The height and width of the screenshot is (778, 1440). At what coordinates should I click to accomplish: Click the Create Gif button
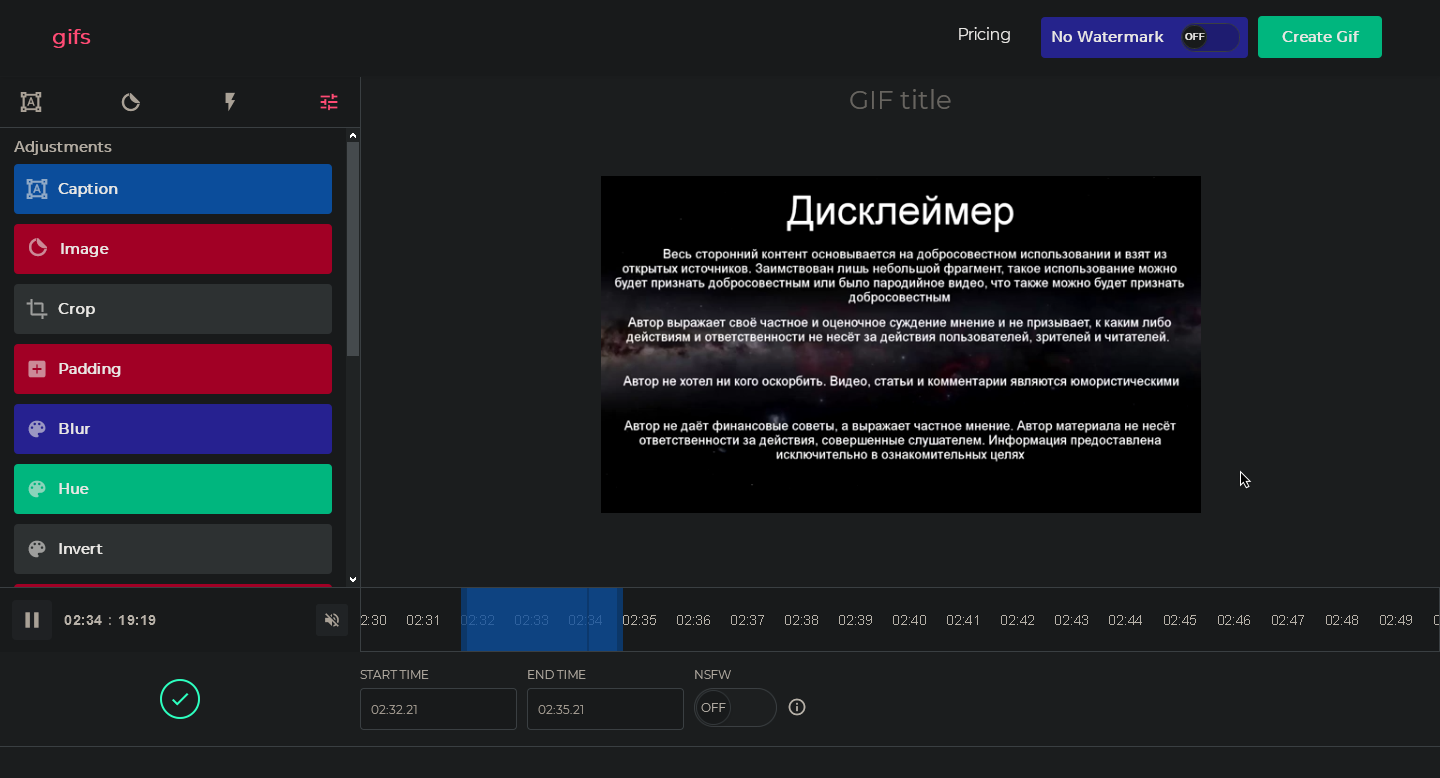coord(1320,37)
